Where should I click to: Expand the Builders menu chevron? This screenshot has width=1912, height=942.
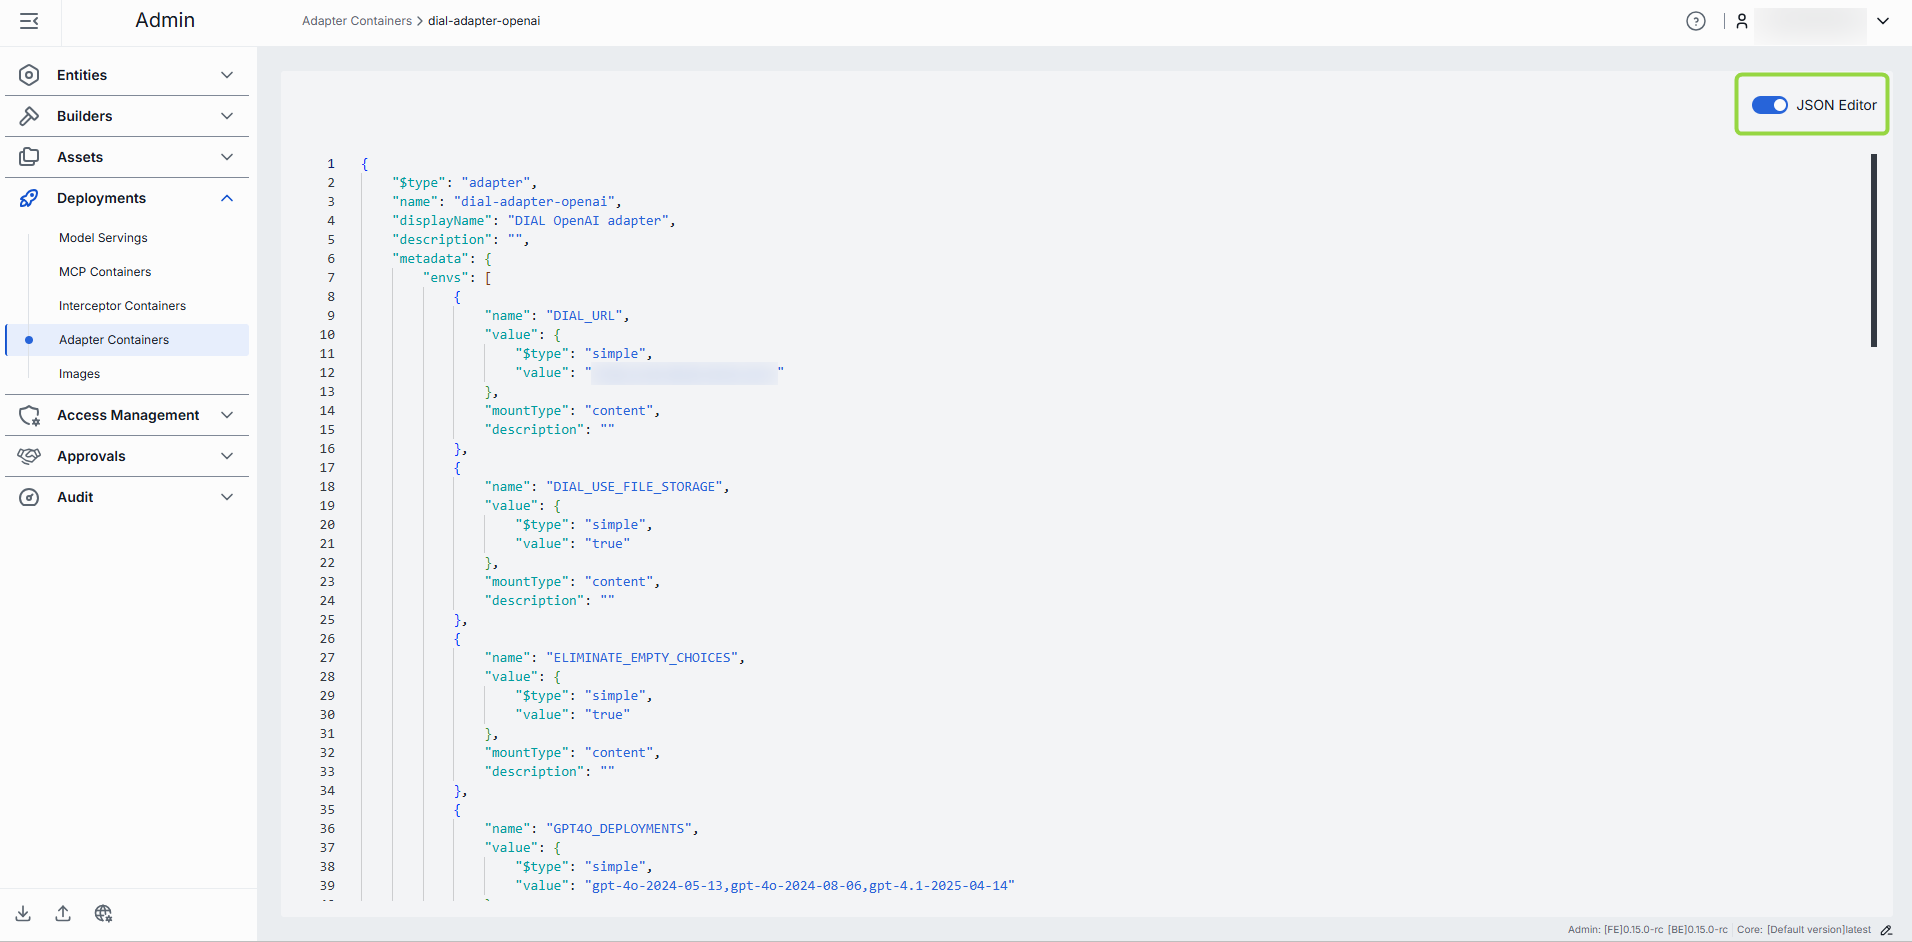(x=227, y=116)
